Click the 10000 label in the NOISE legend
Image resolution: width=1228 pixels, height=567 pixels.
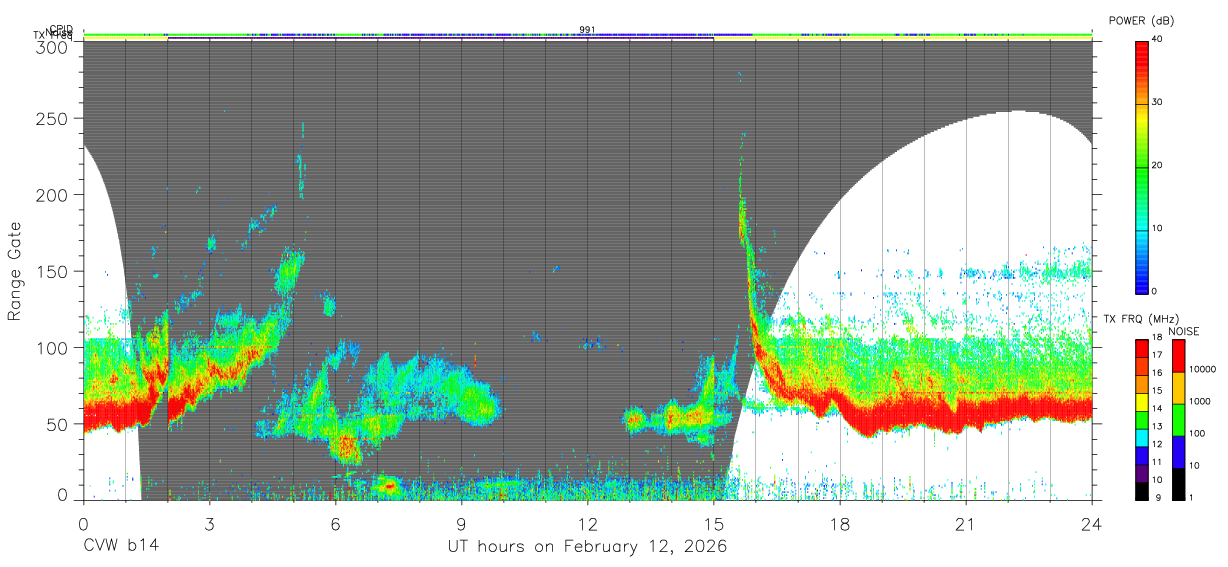(x=1201, y=369)
